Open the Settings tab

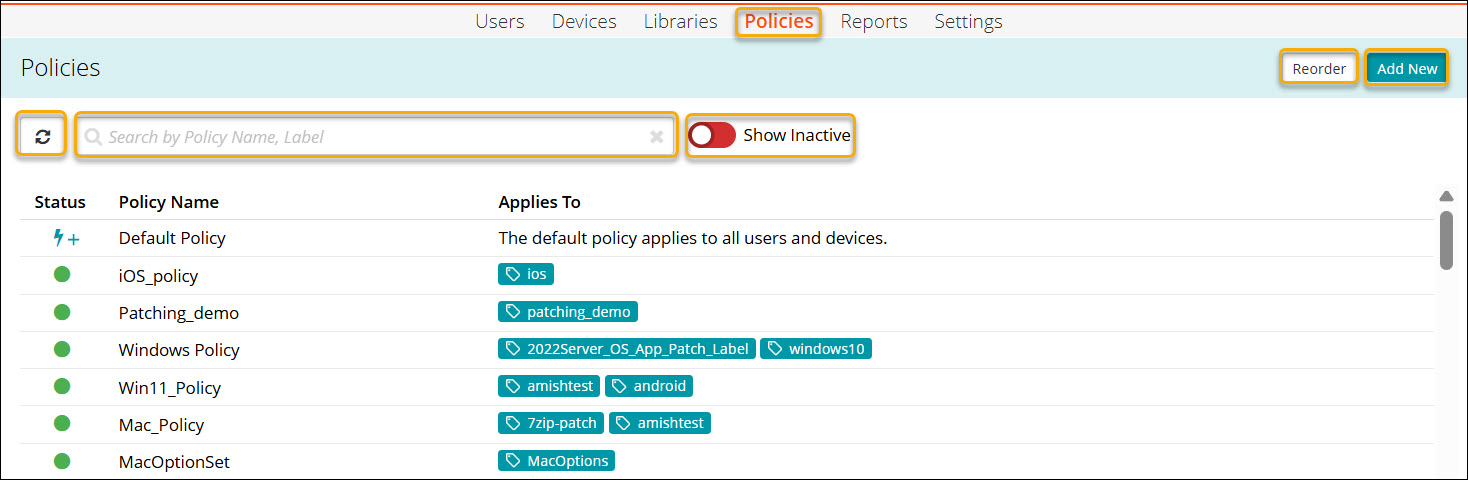[x=968, y=22]
